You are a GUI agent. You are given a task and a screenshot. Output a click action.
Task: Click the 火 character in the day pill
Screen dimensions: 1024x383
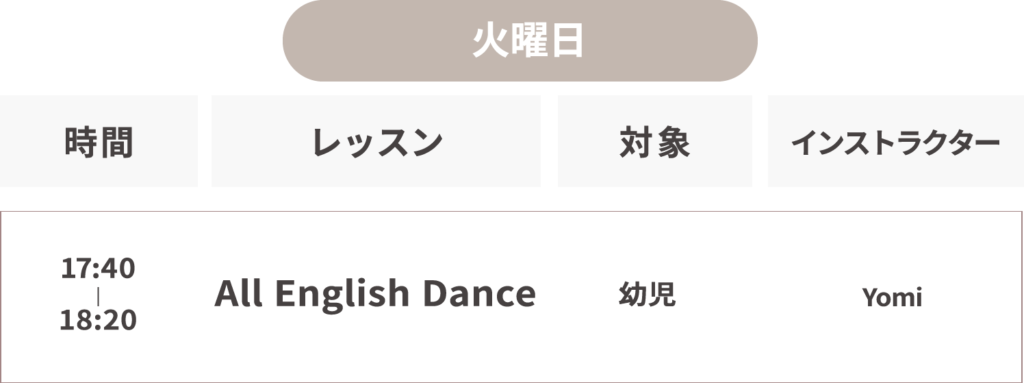coord(490,42)
